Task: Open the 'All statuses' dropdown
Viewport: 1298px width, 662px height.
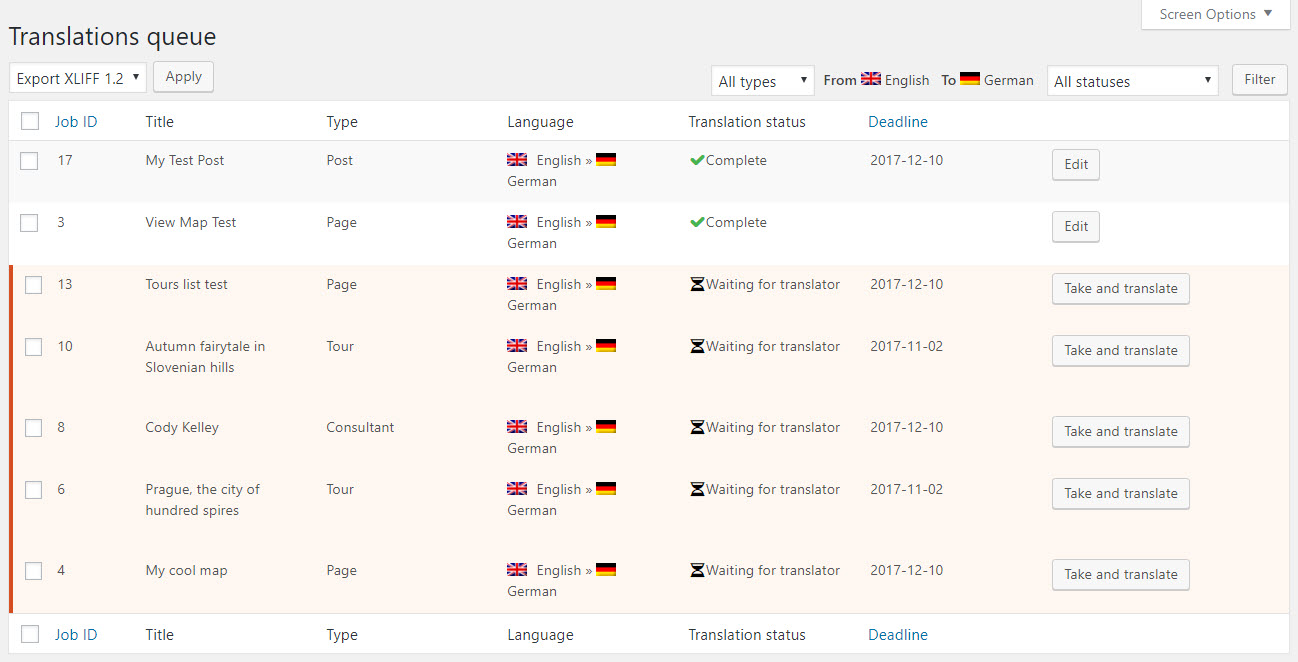Action: coord(1132,80)
